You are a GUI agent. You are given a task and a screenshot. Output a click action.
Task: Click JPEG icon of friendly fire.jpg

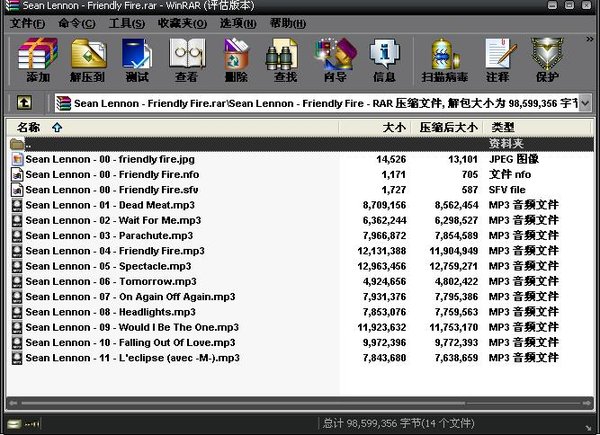[17, 159]
